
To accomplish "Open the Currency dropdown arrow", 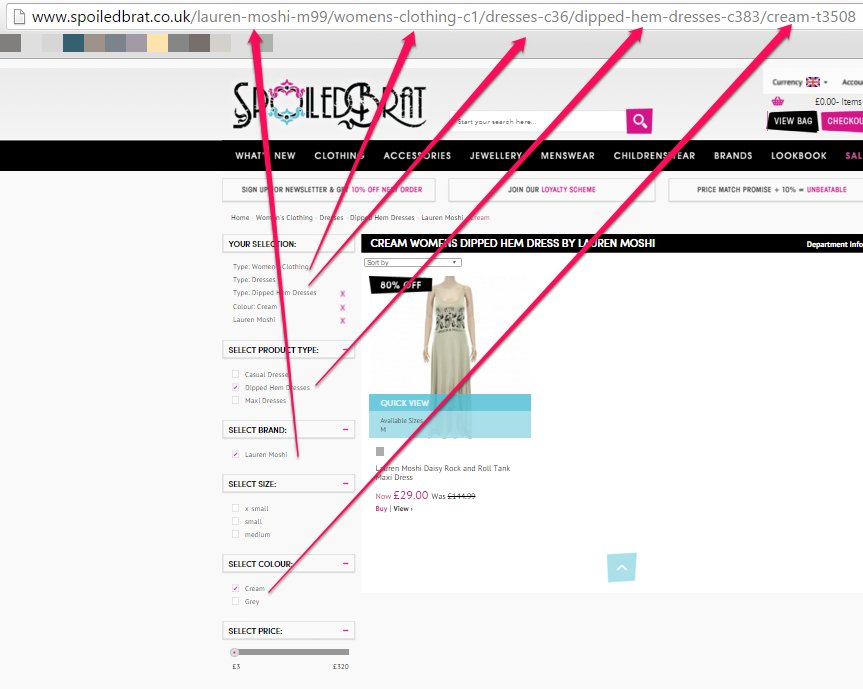I will click(826, 82).
